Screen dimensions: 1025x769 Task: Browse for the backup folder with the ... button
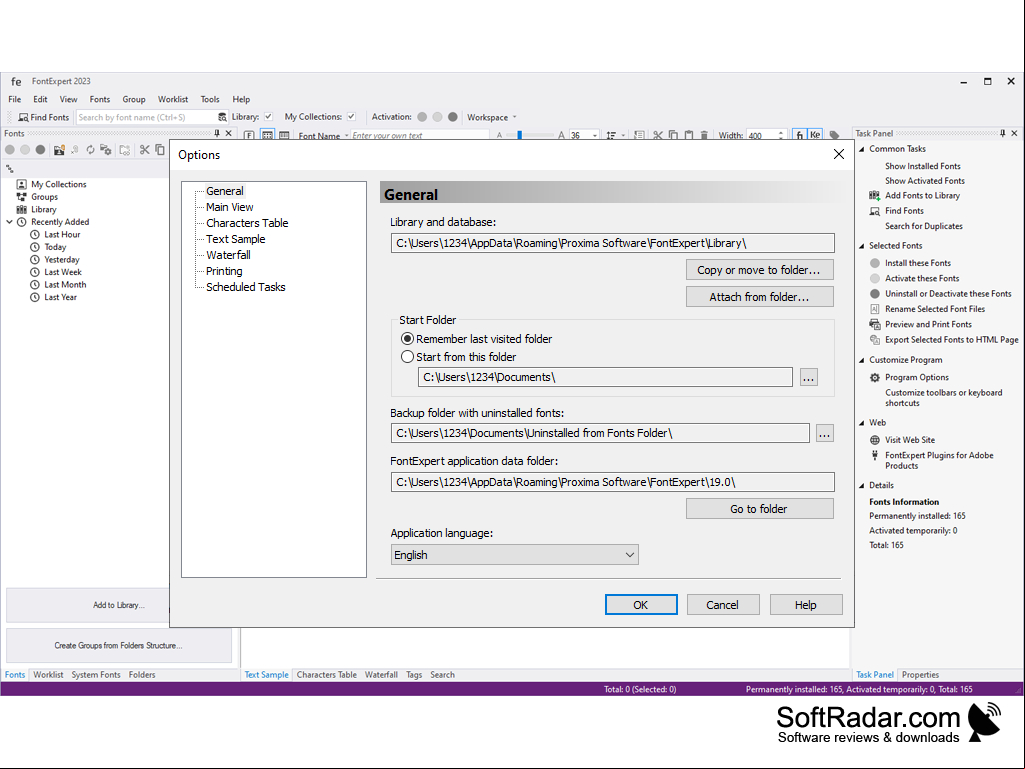pyautogui.click(x=825, y=433)
